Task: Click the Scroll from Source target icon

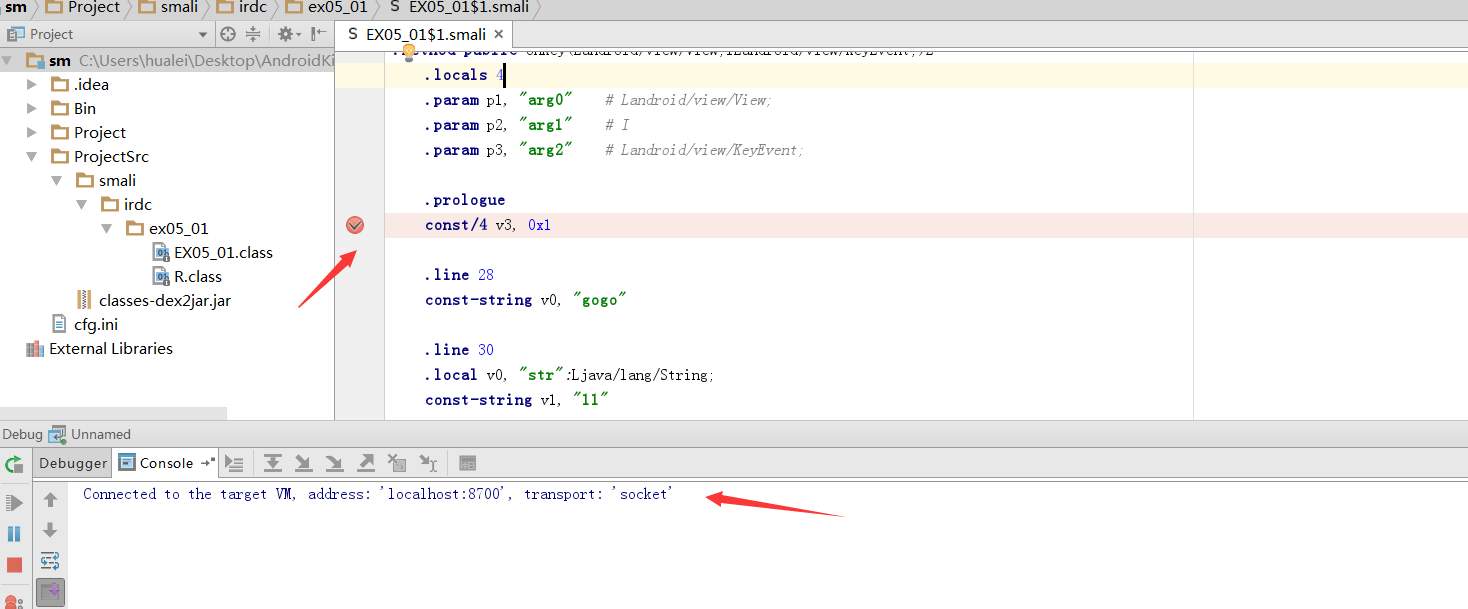Action: coord(228,34)
